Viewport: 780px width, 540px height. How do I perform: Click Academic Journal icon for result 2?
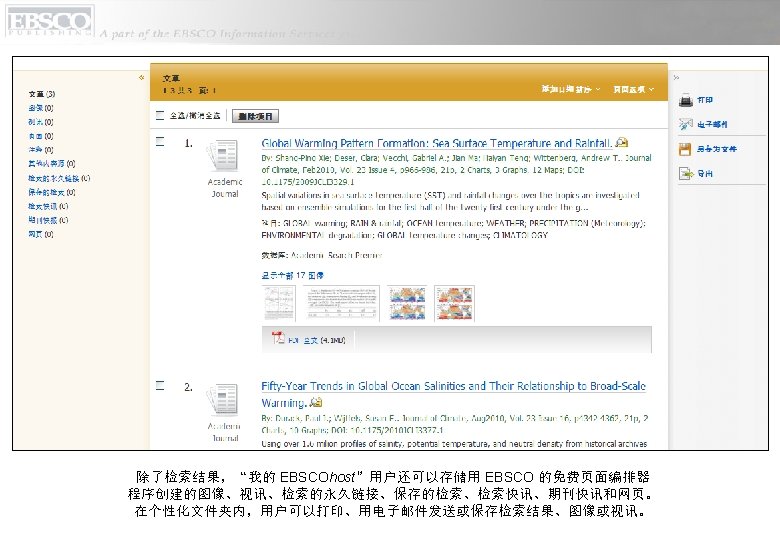tap(223, 399)
